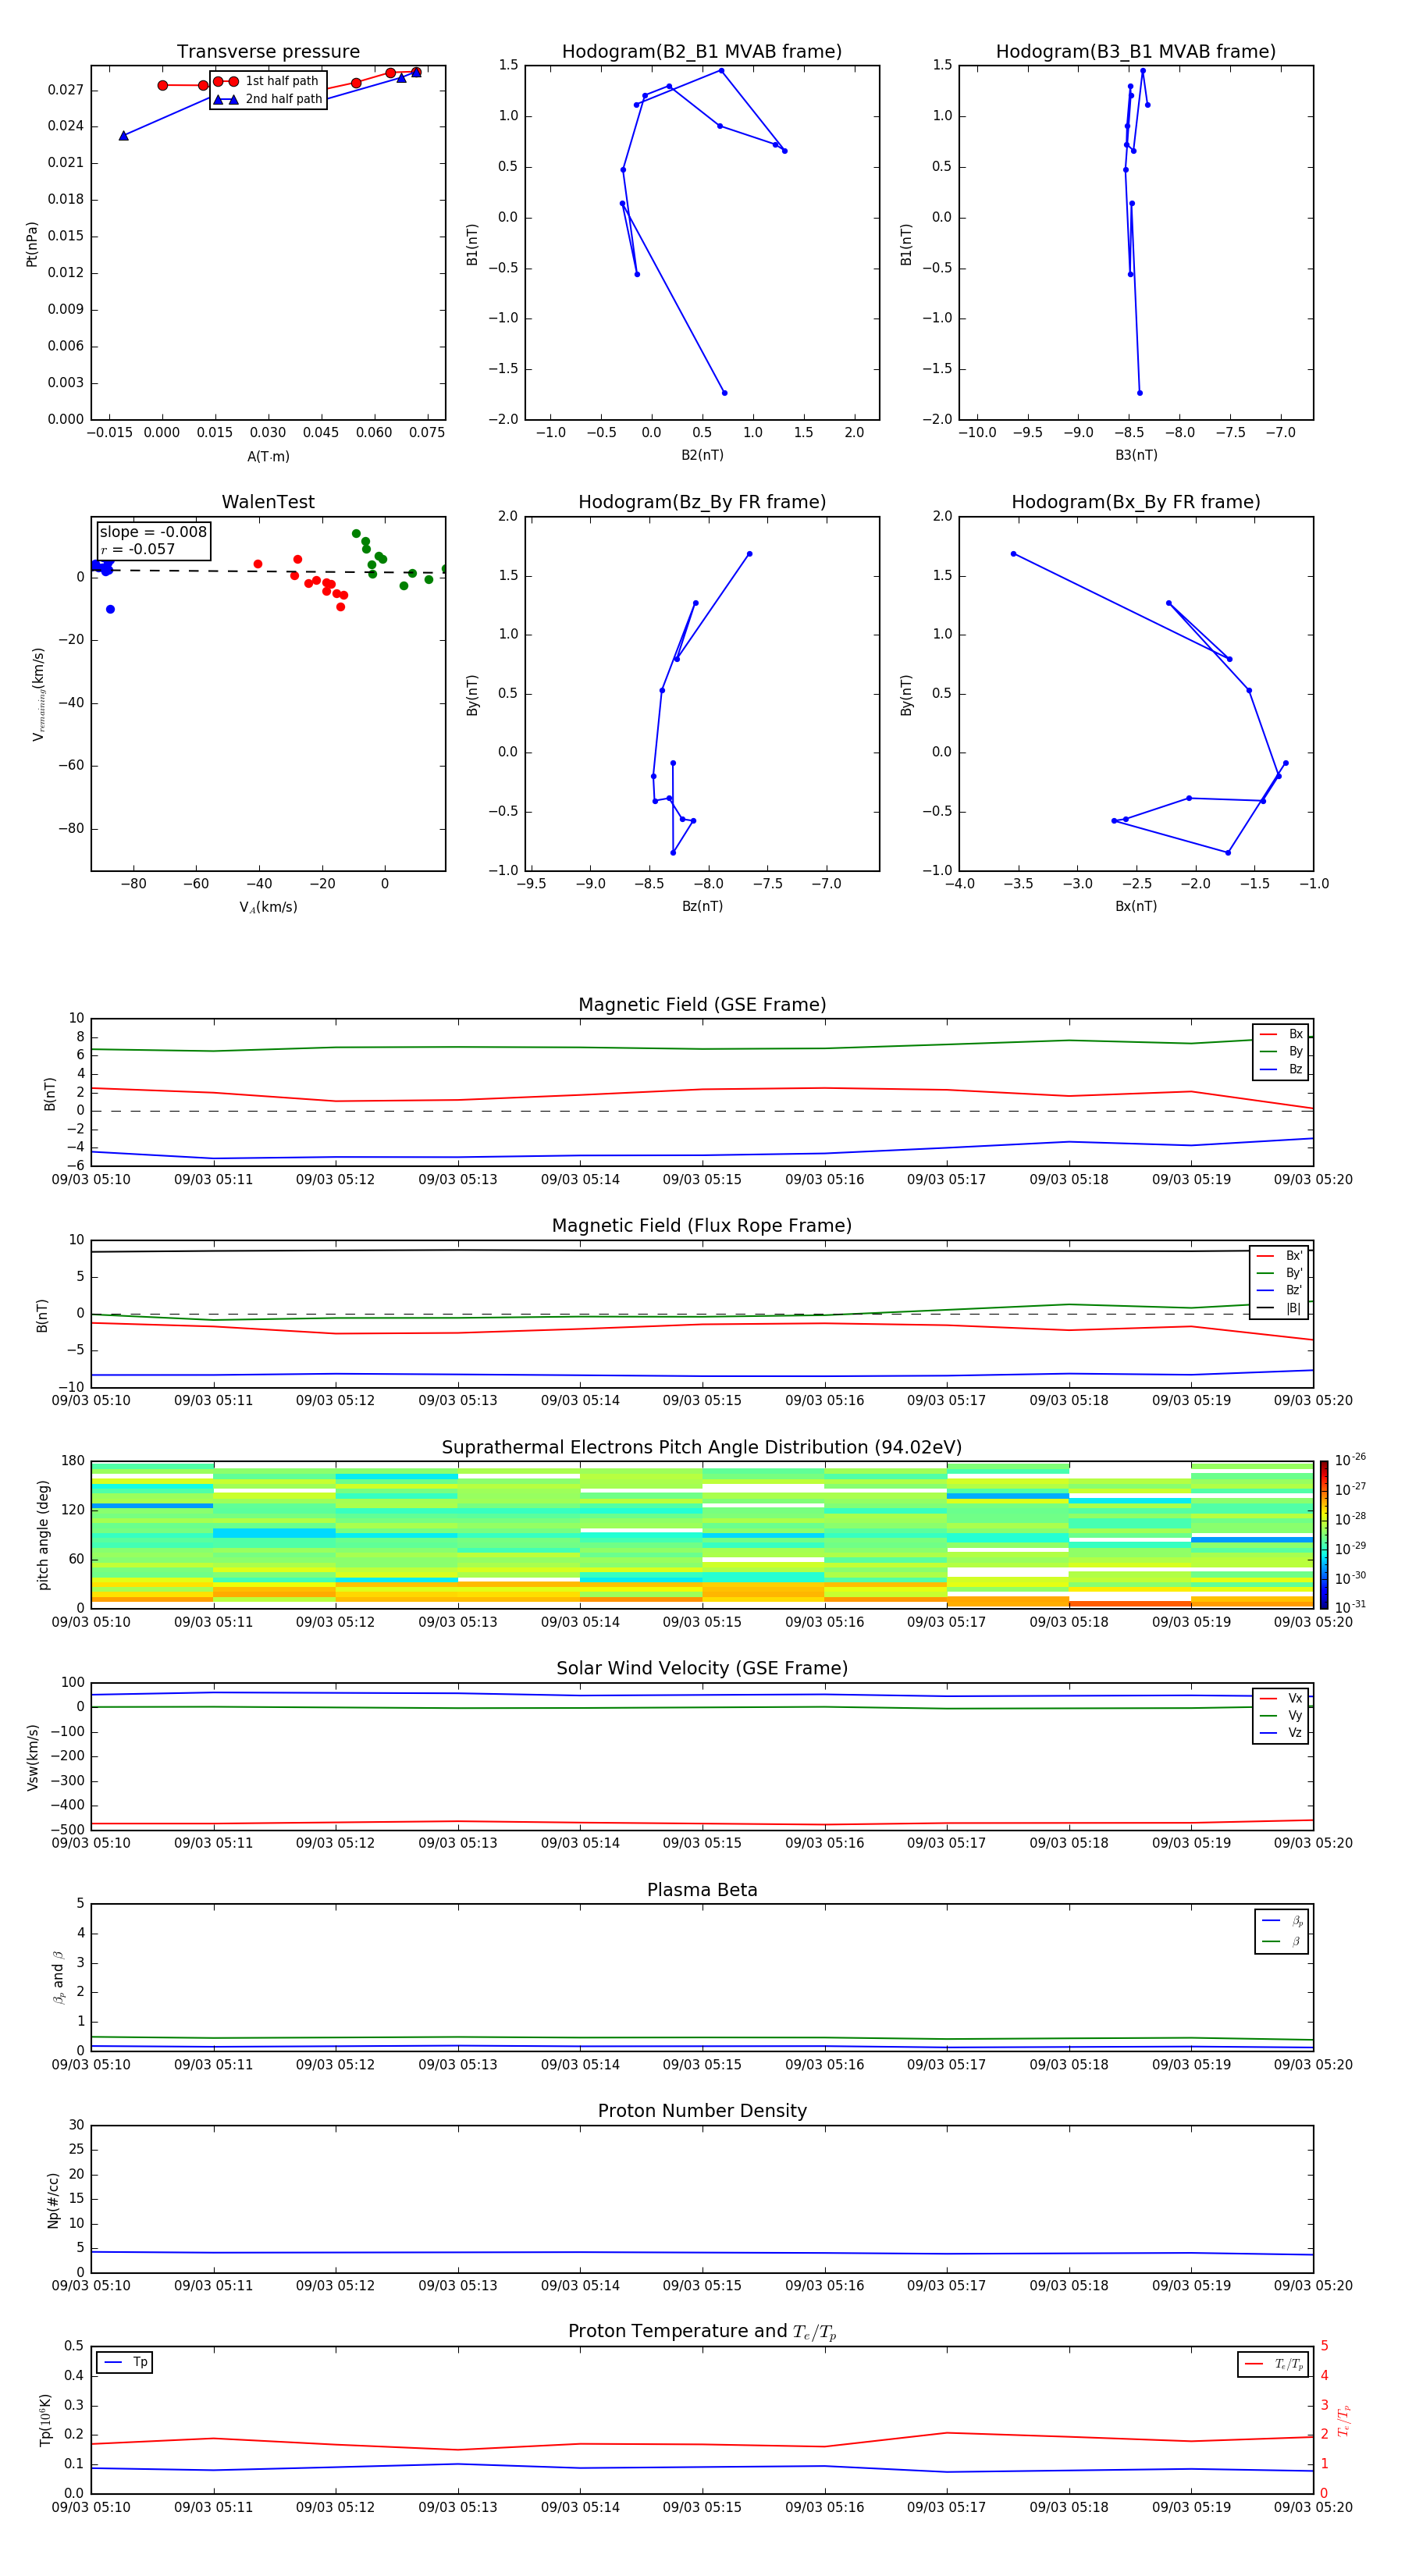This screenshot has height=2576, width=1405.
Task: Click 'By' in GSE magnetic field legend
Action: pyautogui.click(x=1295, y=1051)
